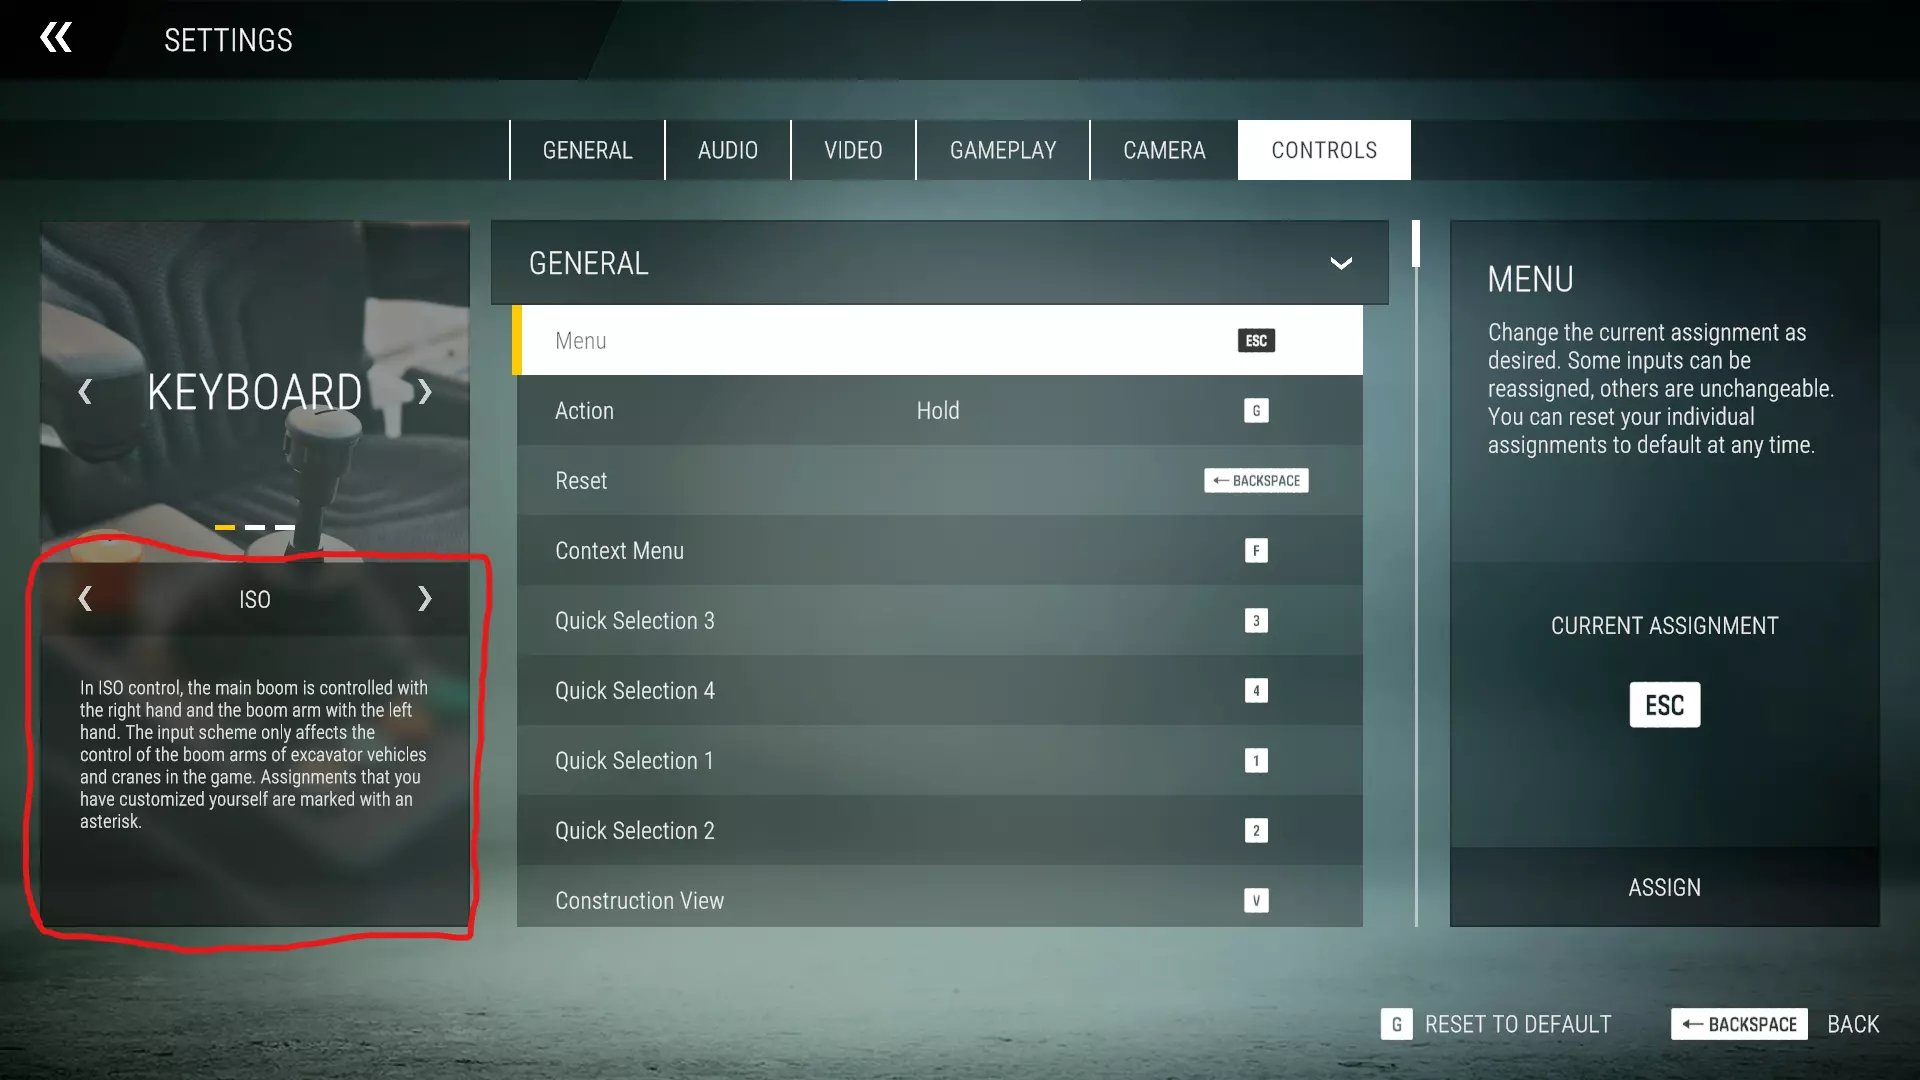Screen dimensions: 1920x1080
Task: Switch to previous input device before Keyboard
Action: tap(85, 392)
